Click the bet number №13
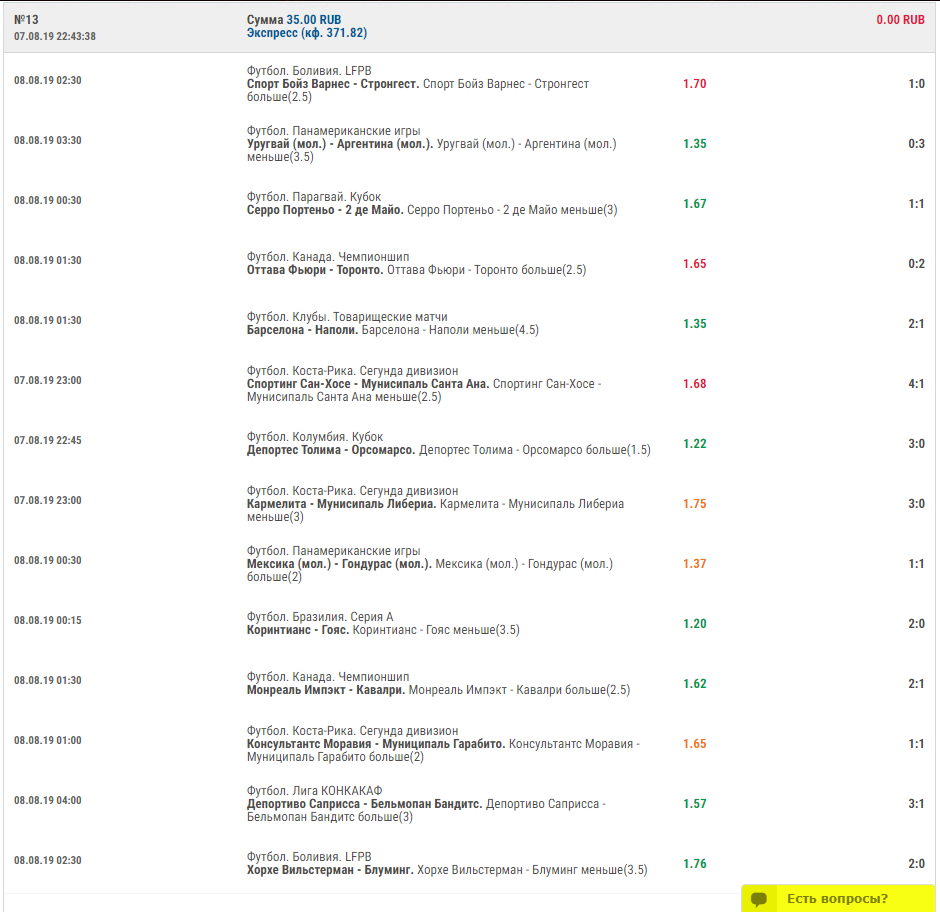Image resolution: width=940 pixels, height=912 pixels. tap(26, 20)
